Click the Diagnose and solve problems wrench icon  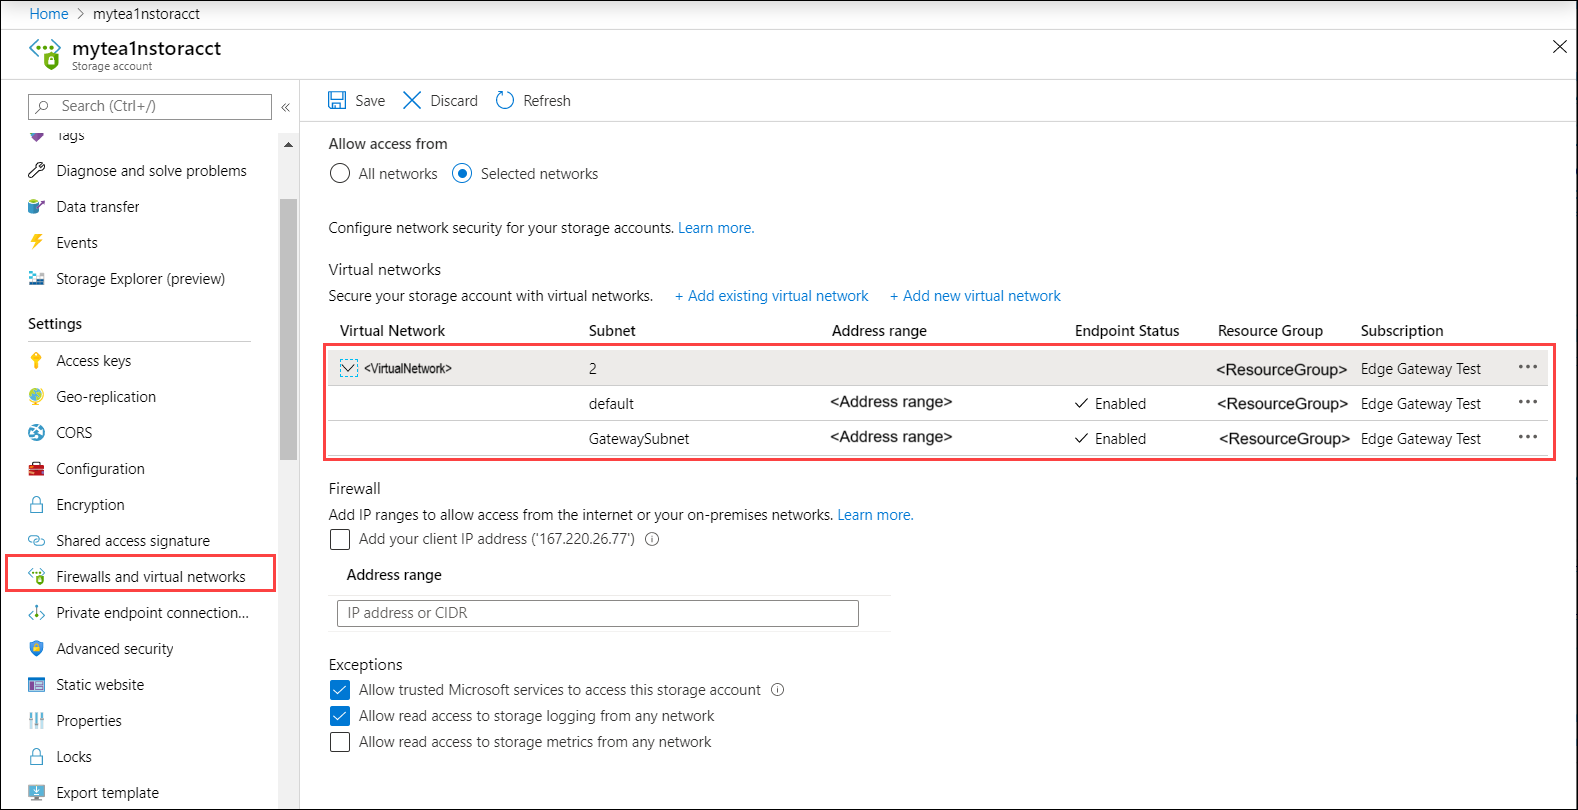click(37, 170)
